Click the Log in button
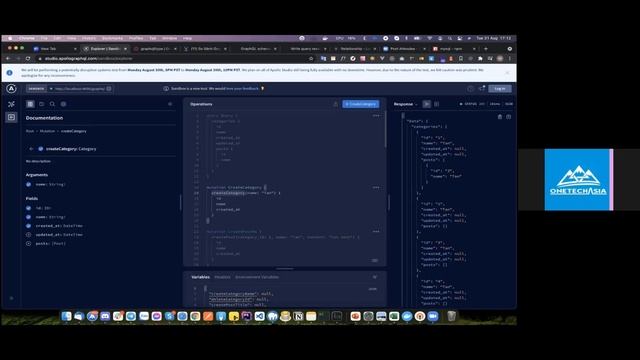Screen dimensions: 640x360 pyautogui.click(x=500, y=89)
